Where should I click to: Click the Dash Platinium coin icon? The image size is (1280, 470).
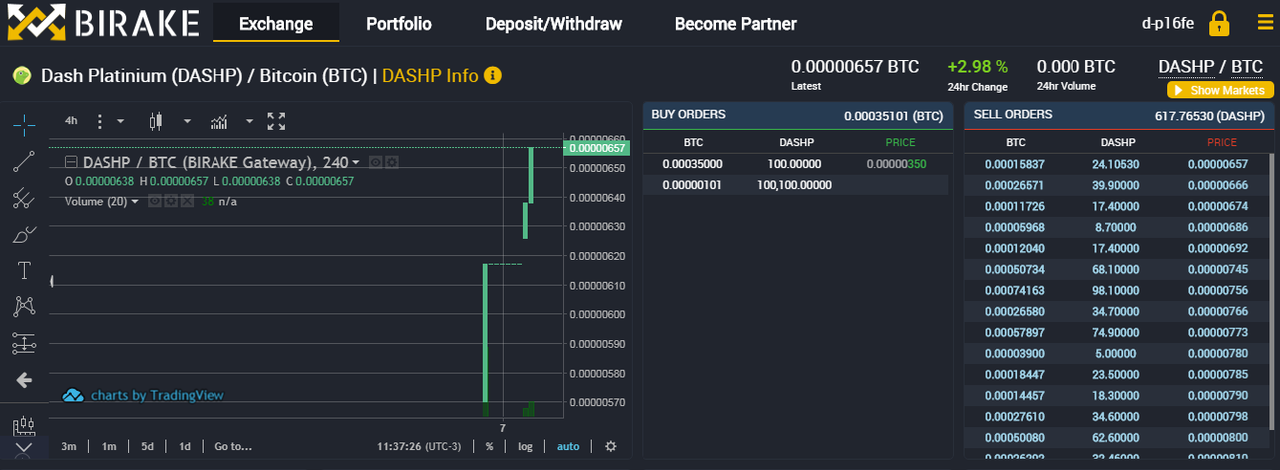[x=21, y=75]
